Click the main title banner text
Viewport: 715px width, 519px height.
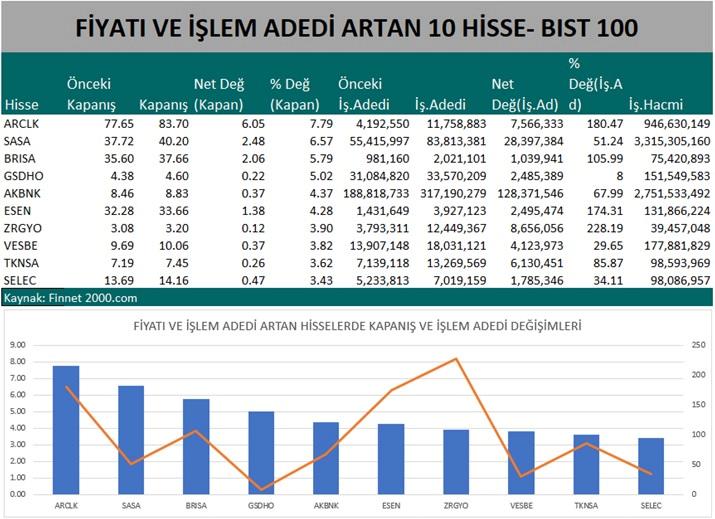click(357, 28)
